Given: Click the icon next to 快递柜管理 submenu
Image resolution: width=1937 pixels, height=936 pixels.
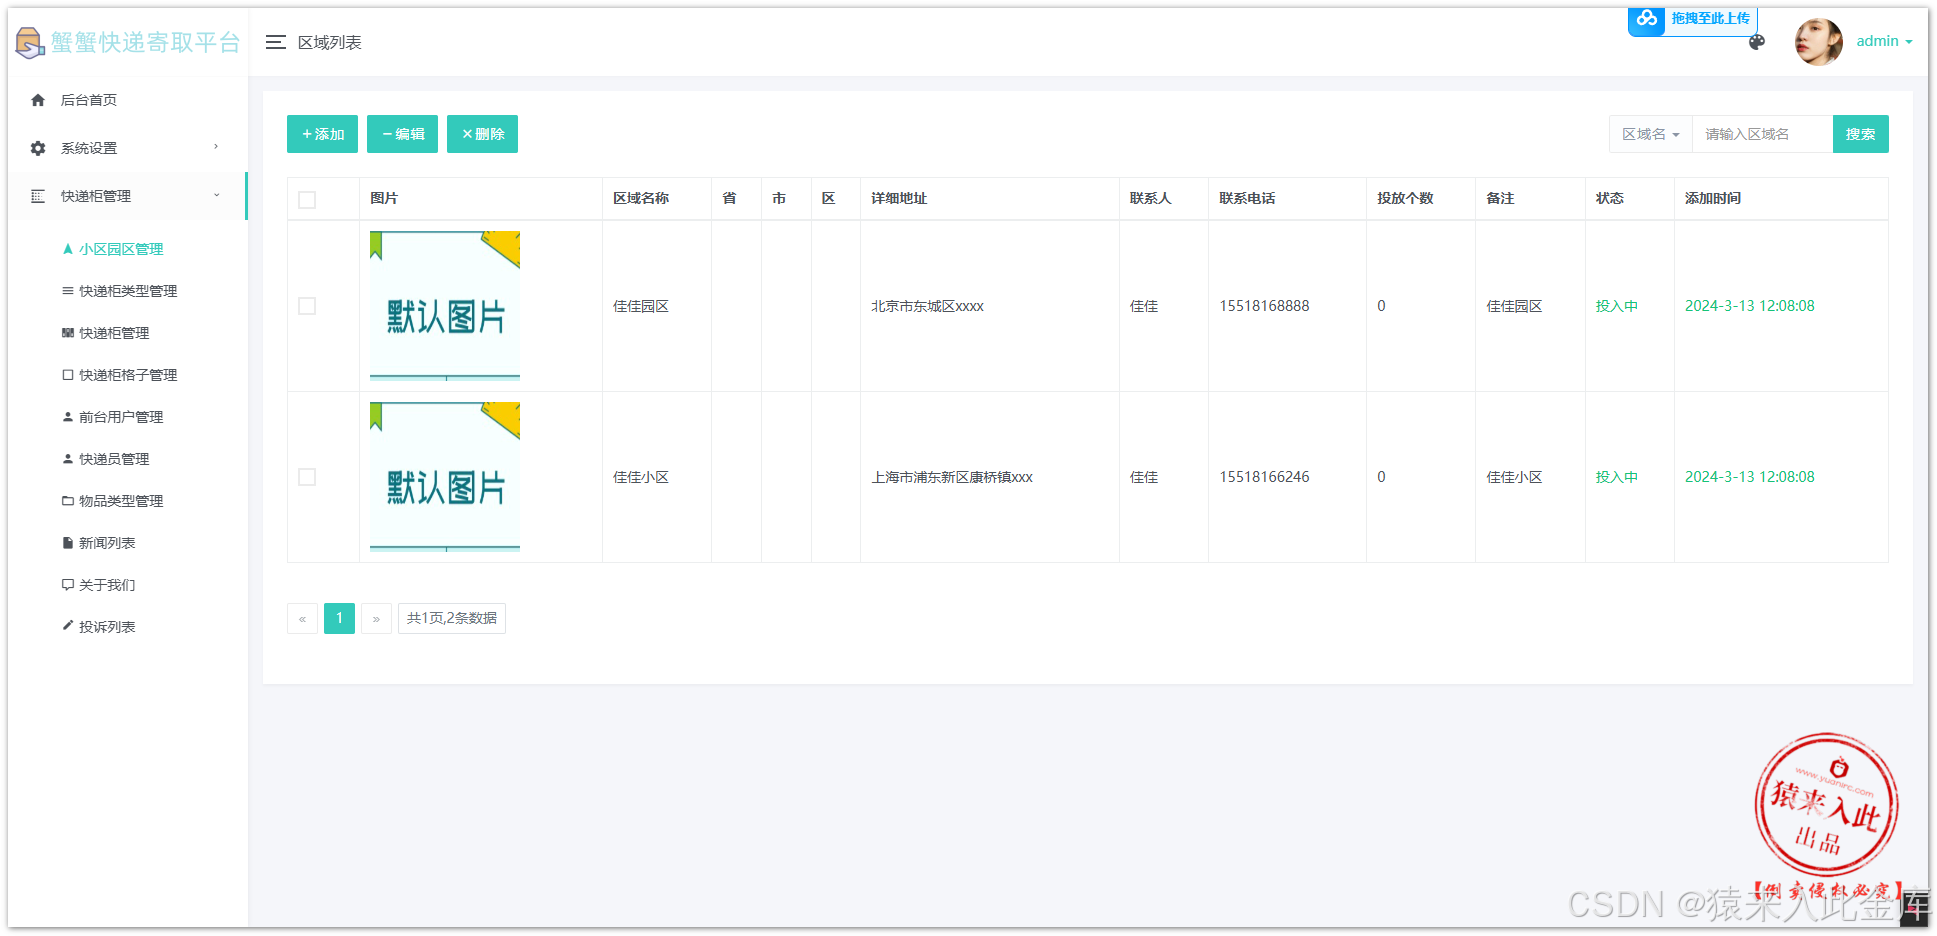Looking at the screenshot, I should pos(68,333).
